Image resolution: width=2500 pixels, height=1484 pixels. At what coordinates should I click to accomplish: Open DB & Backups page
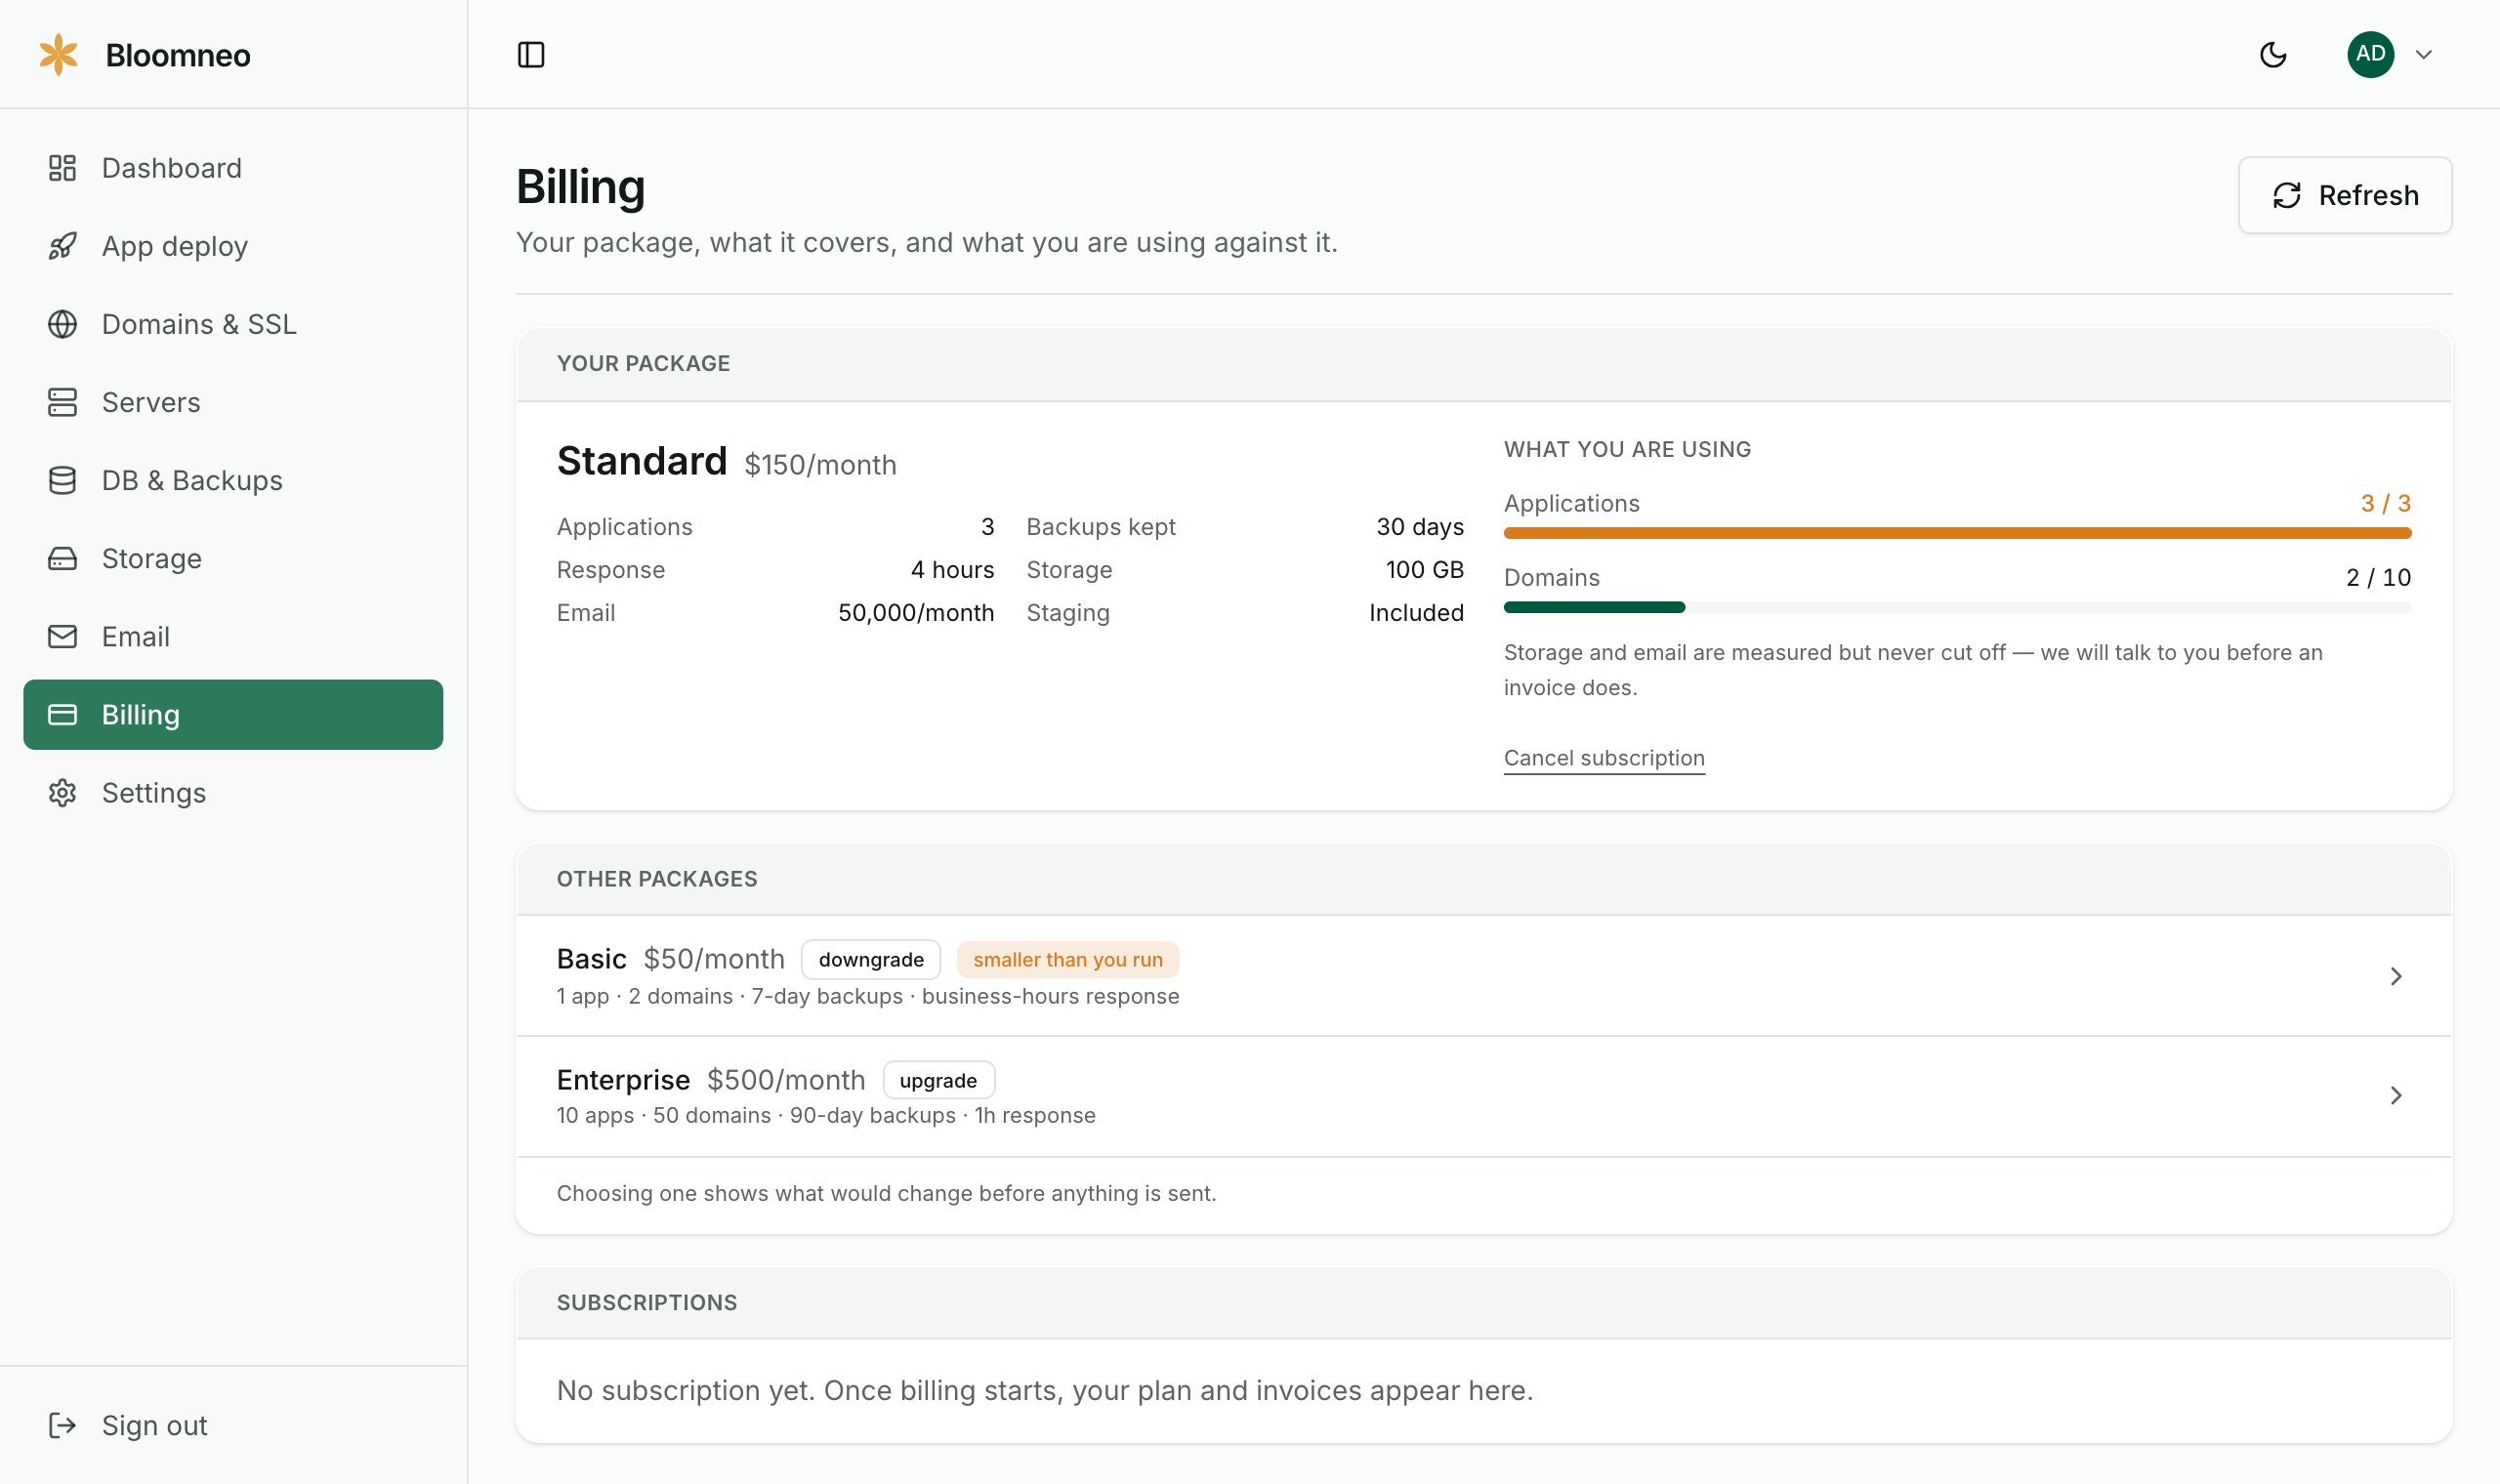pyautogui.click(x=233, y=480)
